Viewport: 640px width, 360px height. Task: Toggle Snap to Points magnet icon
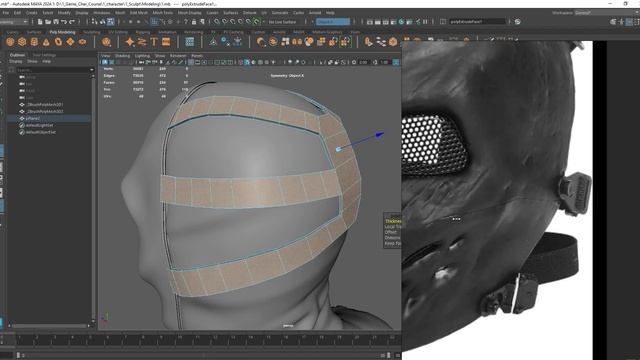(233, 22)
